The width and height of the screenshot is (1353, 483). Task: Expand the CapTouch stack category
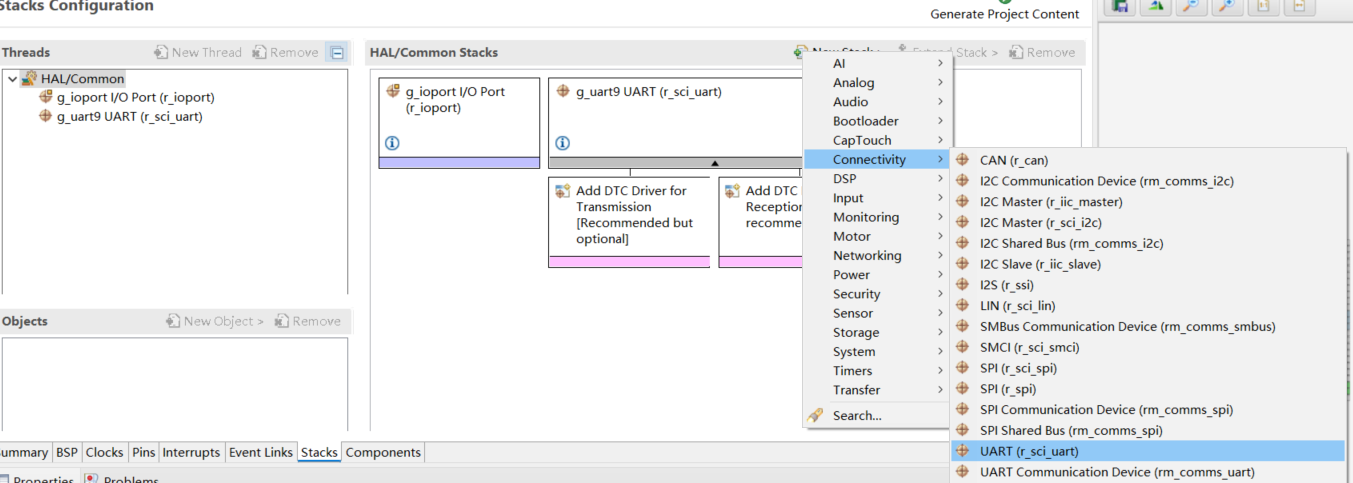pos(878,141)
